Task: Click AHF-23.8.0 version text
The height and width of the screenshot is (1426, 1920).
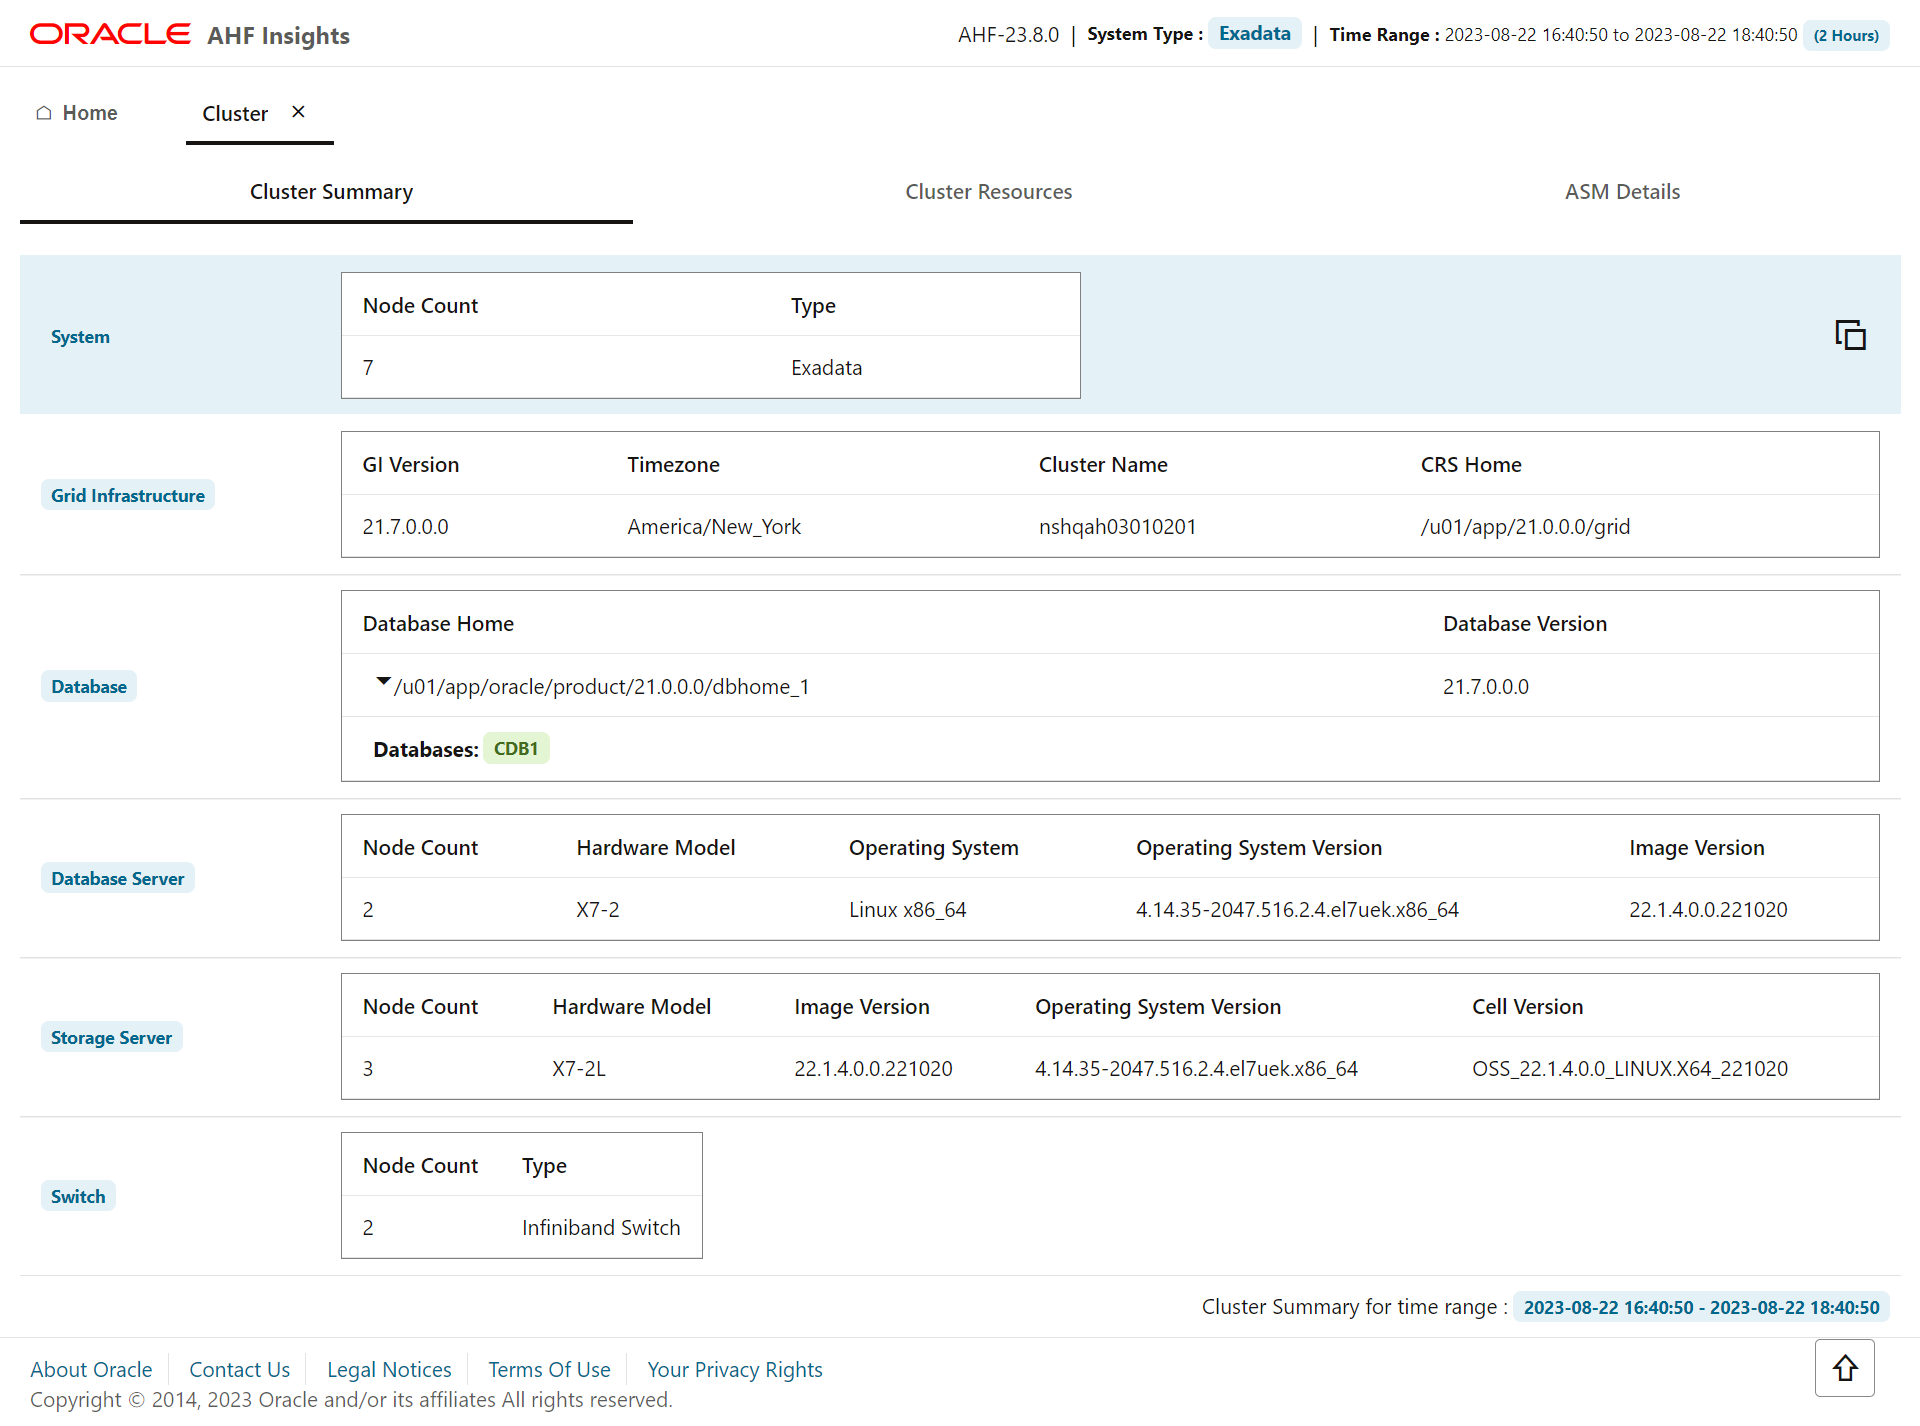Action: [x=1008, y=35]
